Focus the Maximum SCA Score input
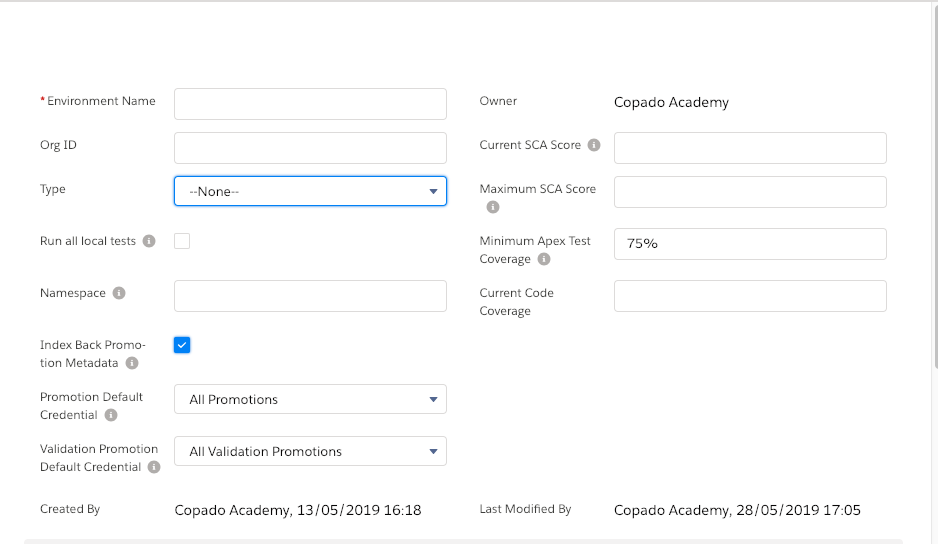 pos(750,192)
